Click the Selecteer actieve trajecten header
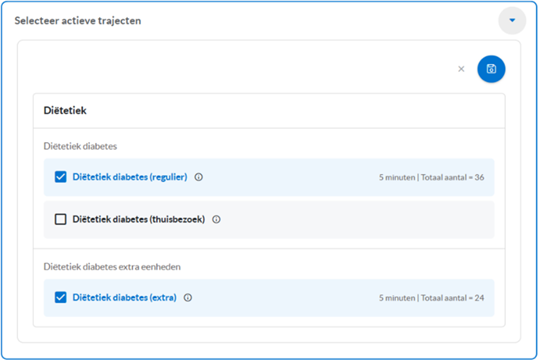540x360 pixels. click(x=78, y=21)
